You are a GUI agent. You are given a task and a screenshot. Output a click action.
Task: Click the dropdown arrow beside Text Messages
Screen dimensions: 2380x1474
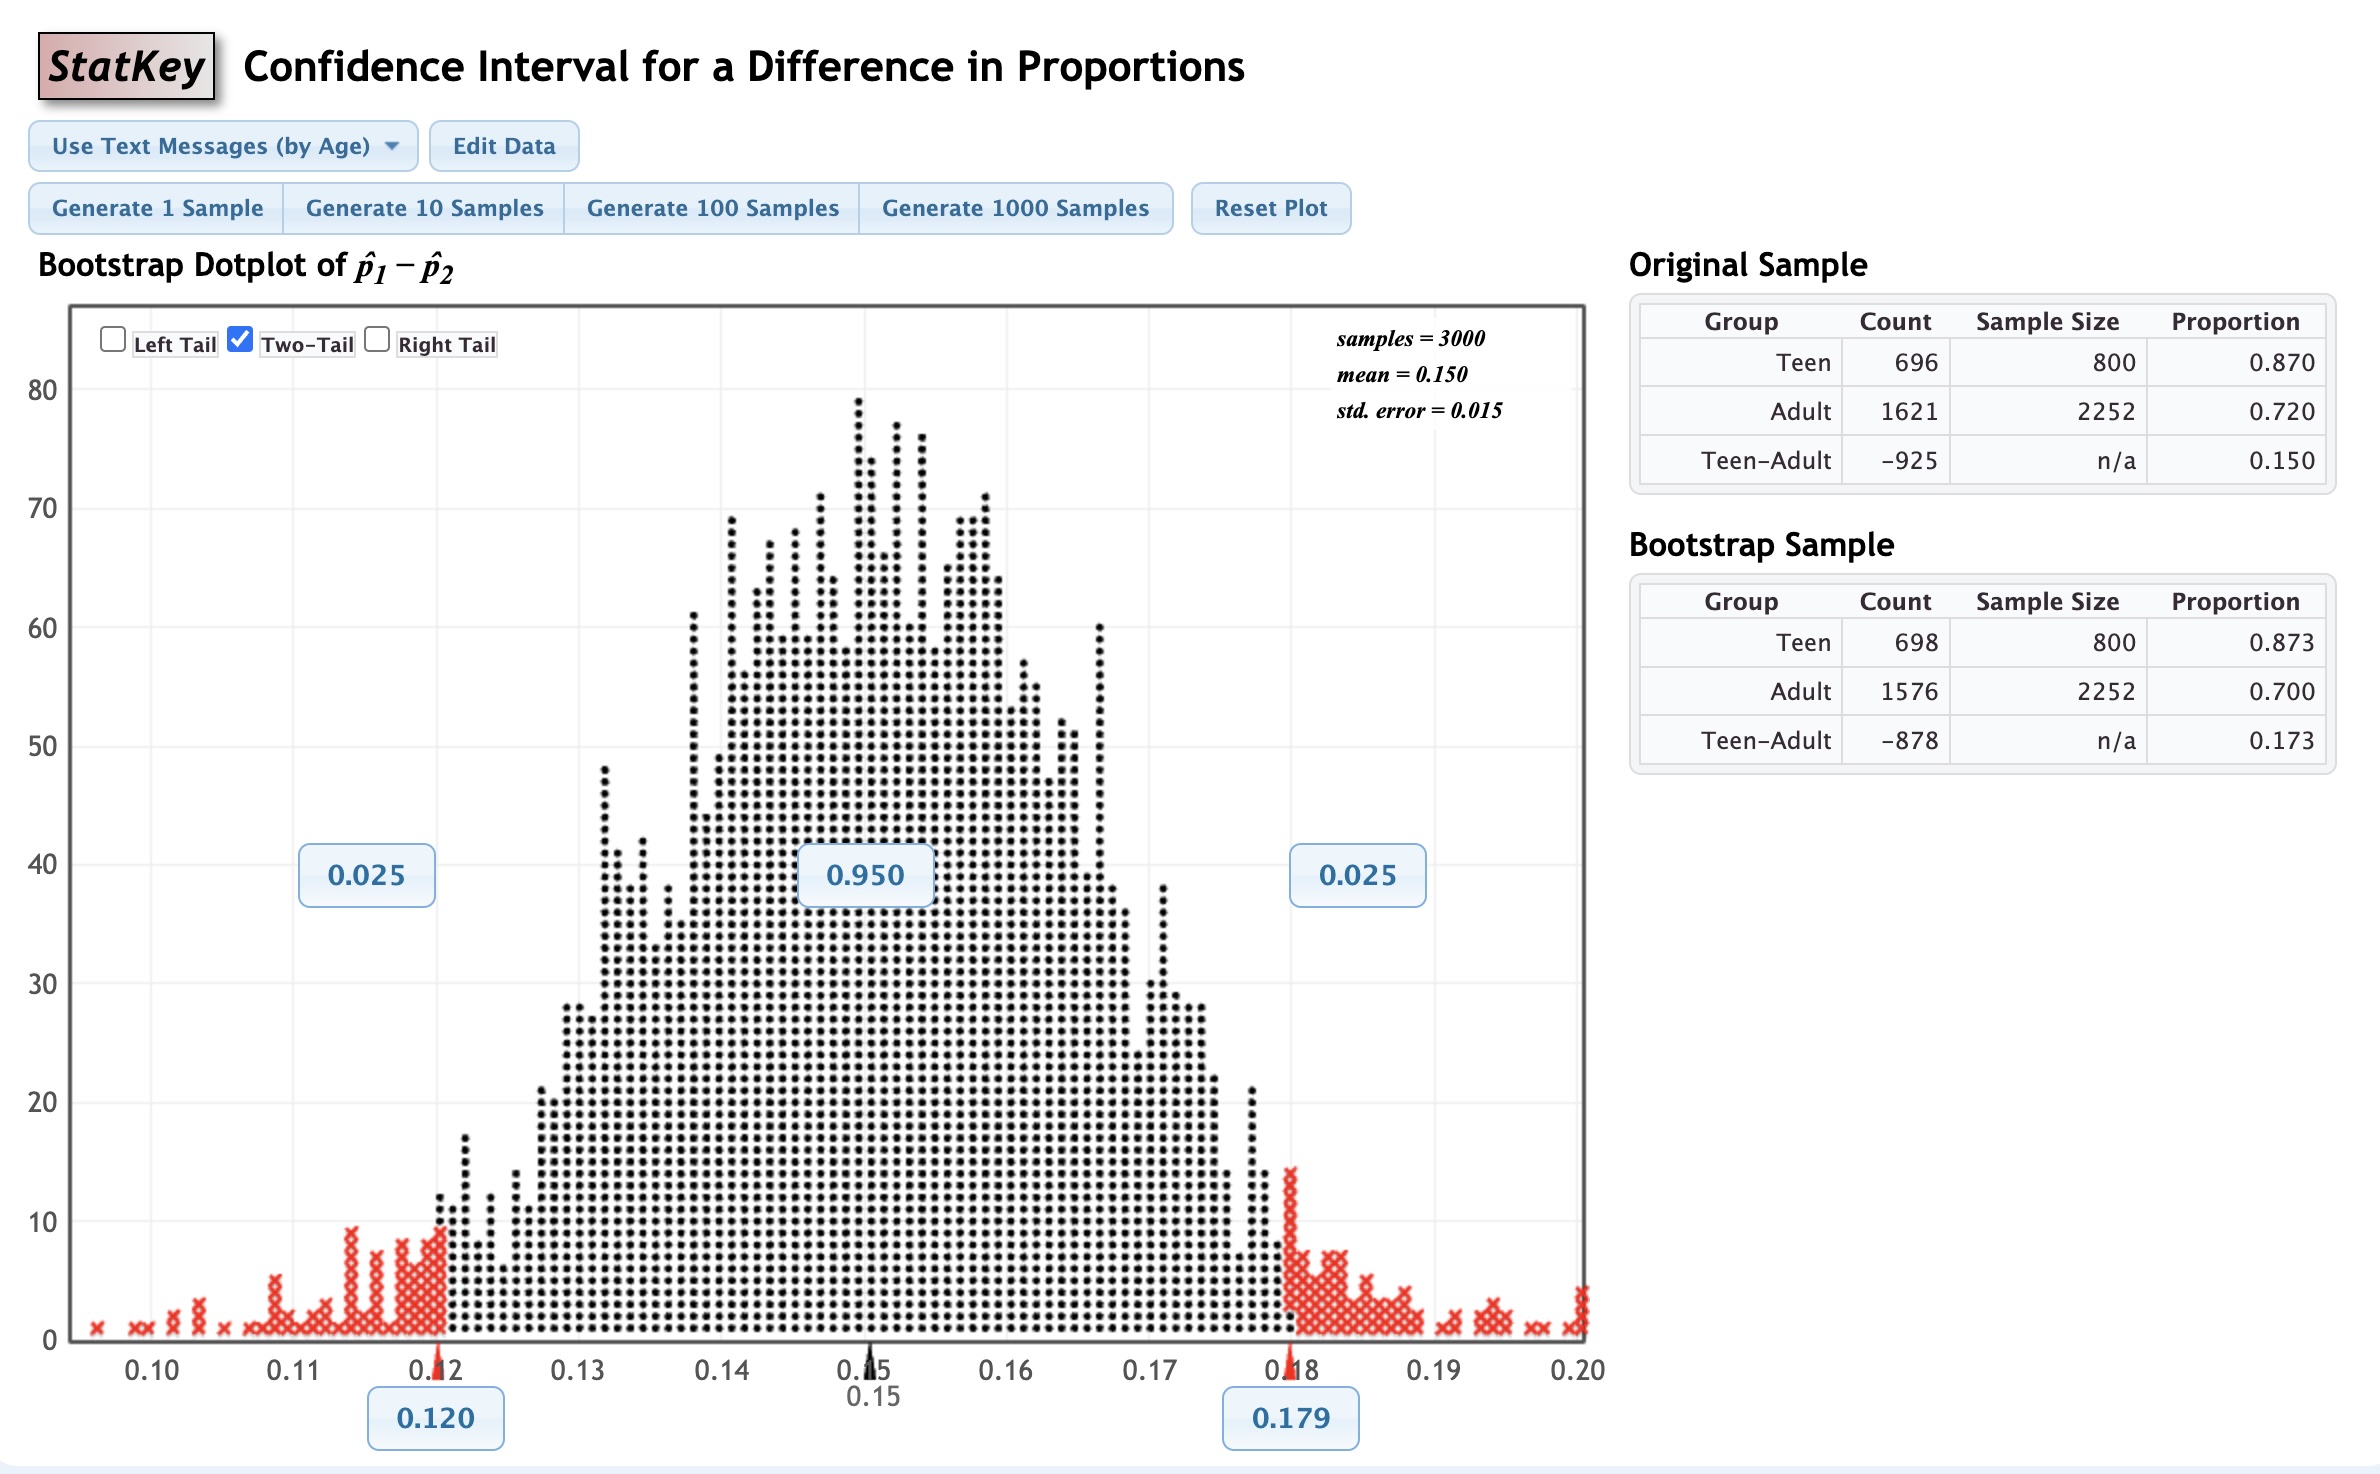click(392, 146)
